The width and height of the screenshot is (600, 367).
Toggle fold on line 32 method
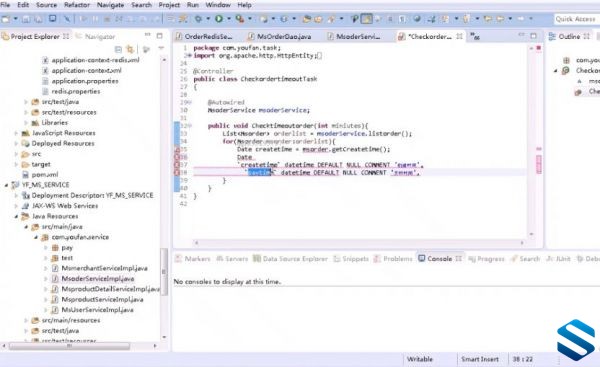coord(189,126)
